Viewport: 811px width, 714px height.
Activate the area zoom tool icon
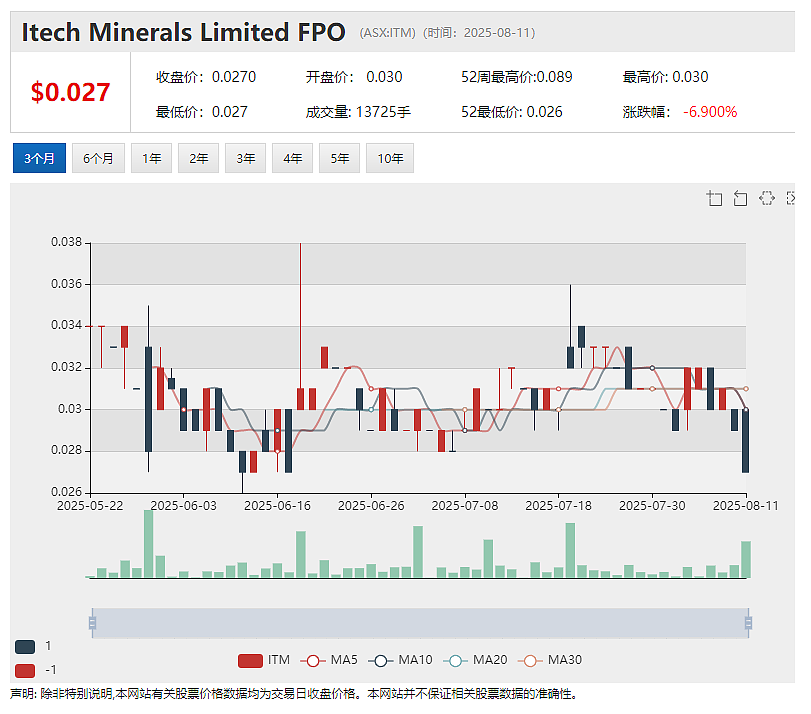click(x=714, y=198)
